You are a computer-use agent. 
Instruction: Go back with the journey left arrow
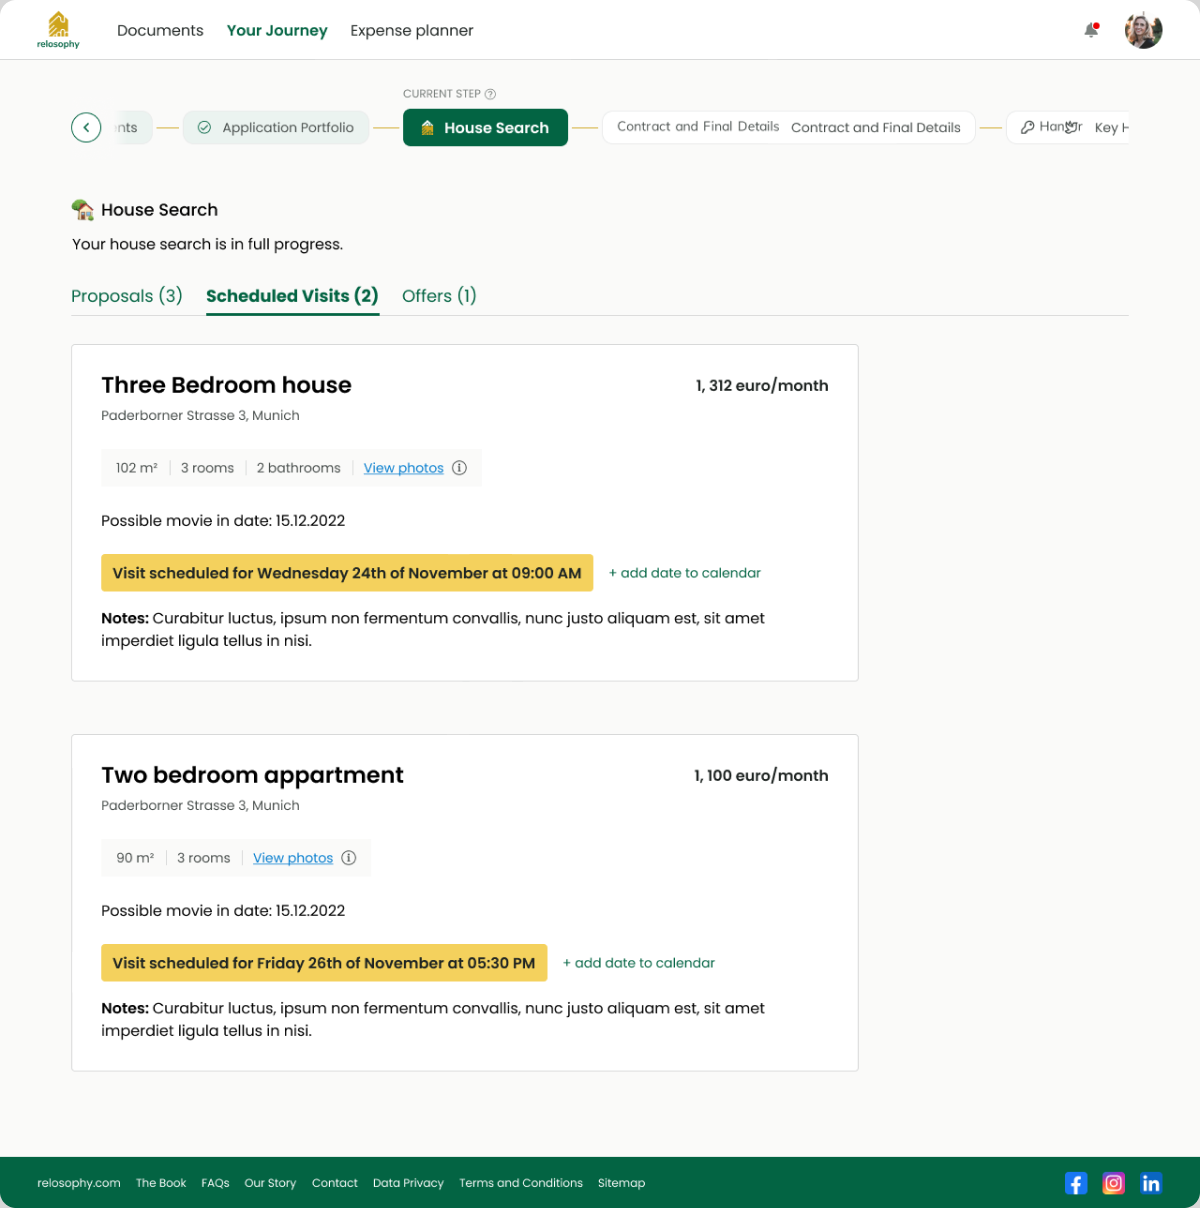(86, 127)
